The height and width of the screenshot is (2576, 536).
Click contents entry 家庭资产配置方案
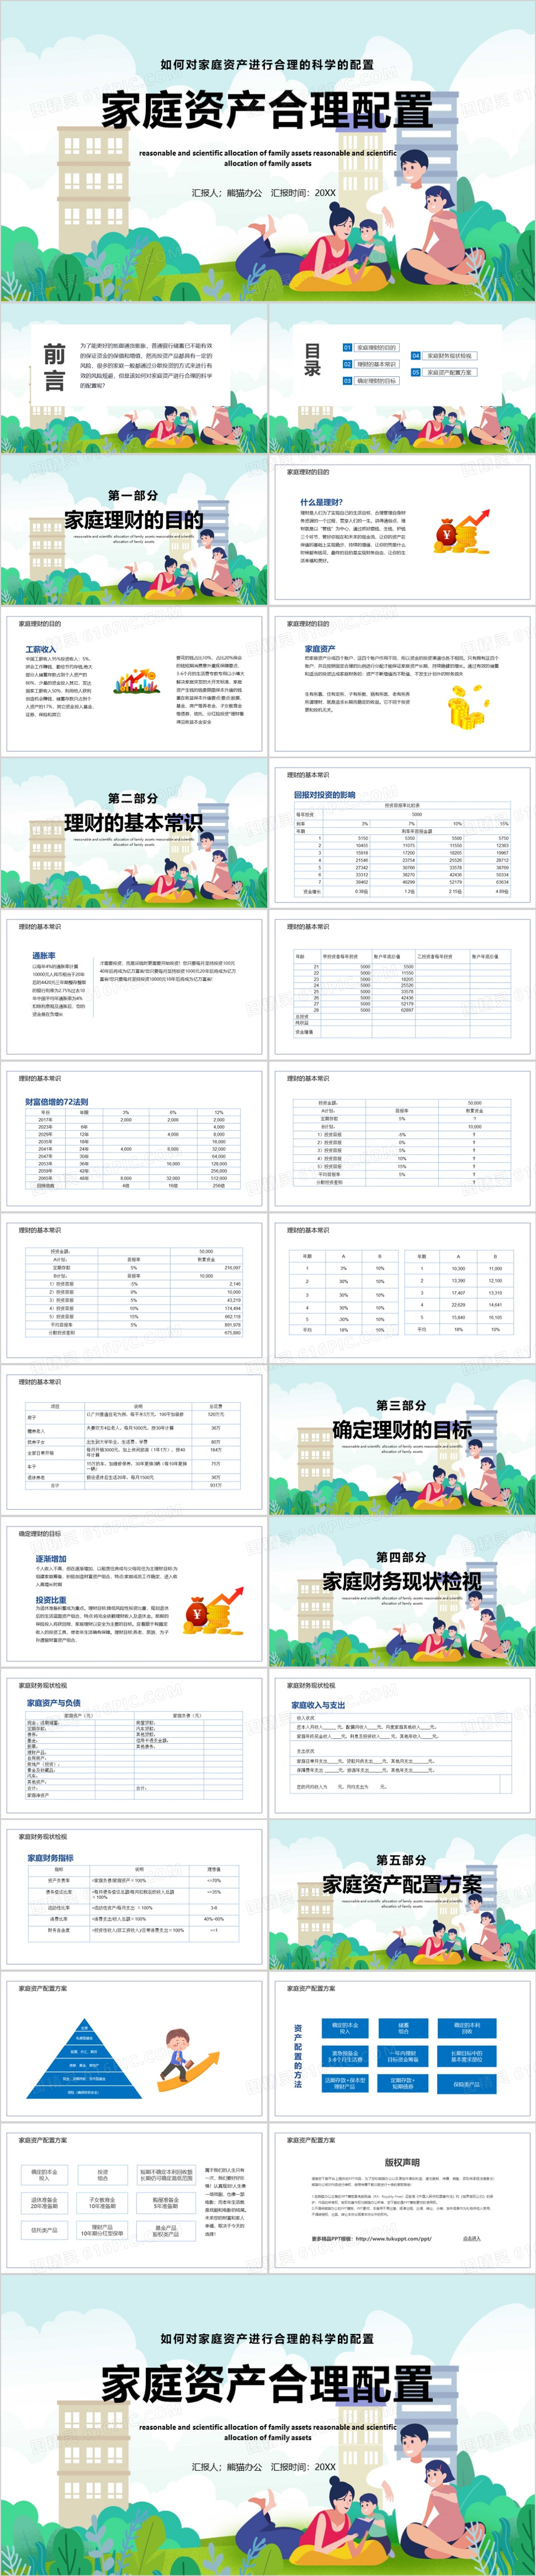(449, 372)
